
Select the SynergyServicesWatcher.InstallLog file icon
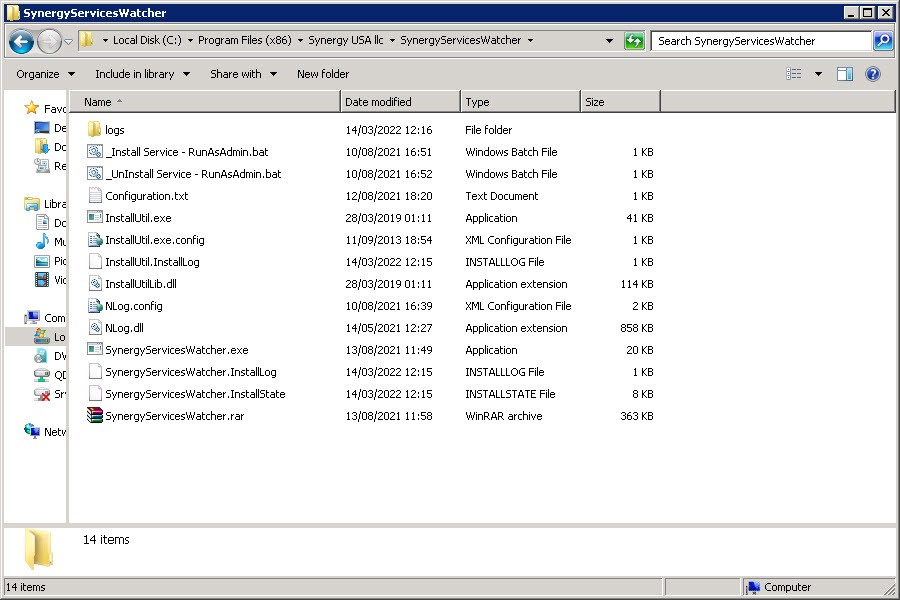coord(95,371)
